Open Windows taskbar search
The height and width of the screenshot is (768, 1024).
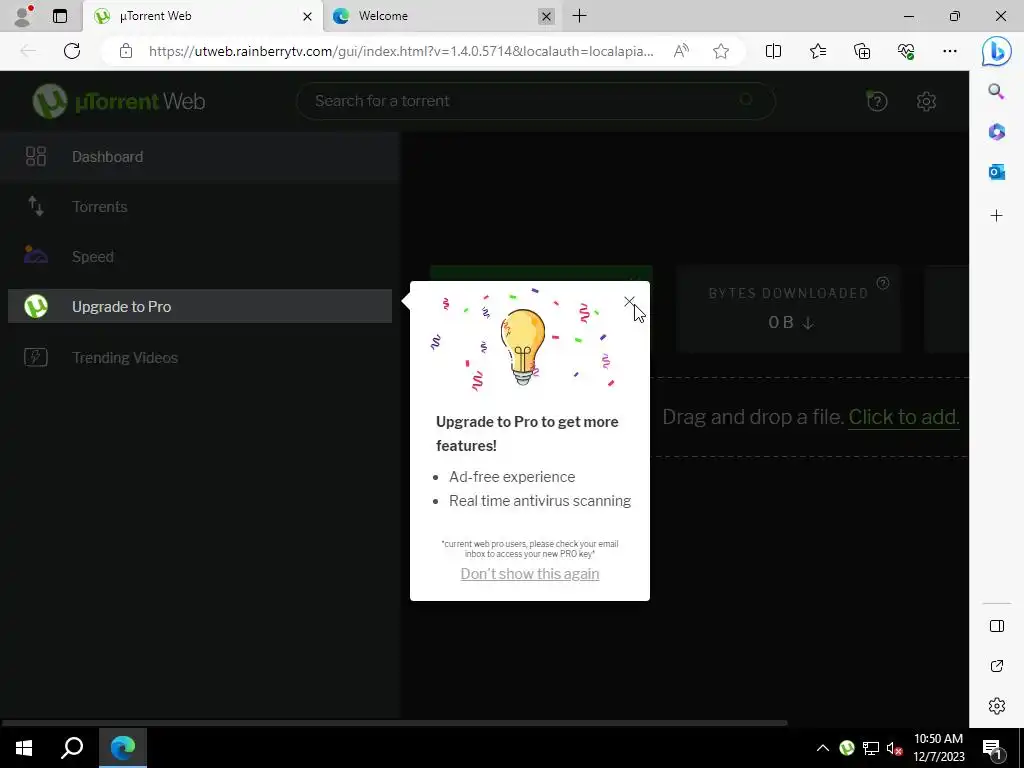(72, 748)
